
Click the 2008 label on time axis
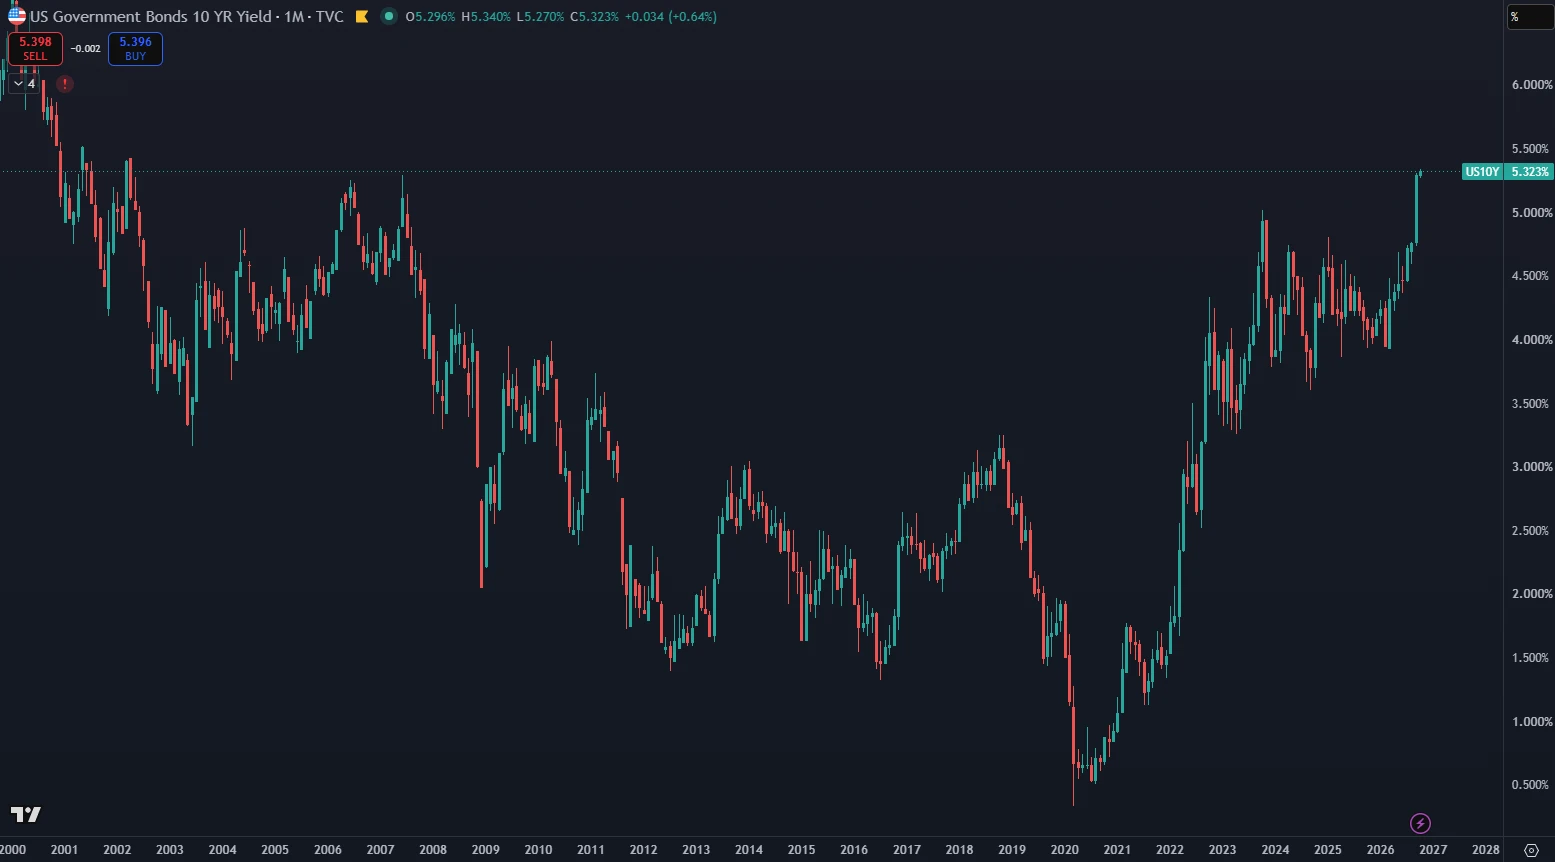(x=433, y=850)
